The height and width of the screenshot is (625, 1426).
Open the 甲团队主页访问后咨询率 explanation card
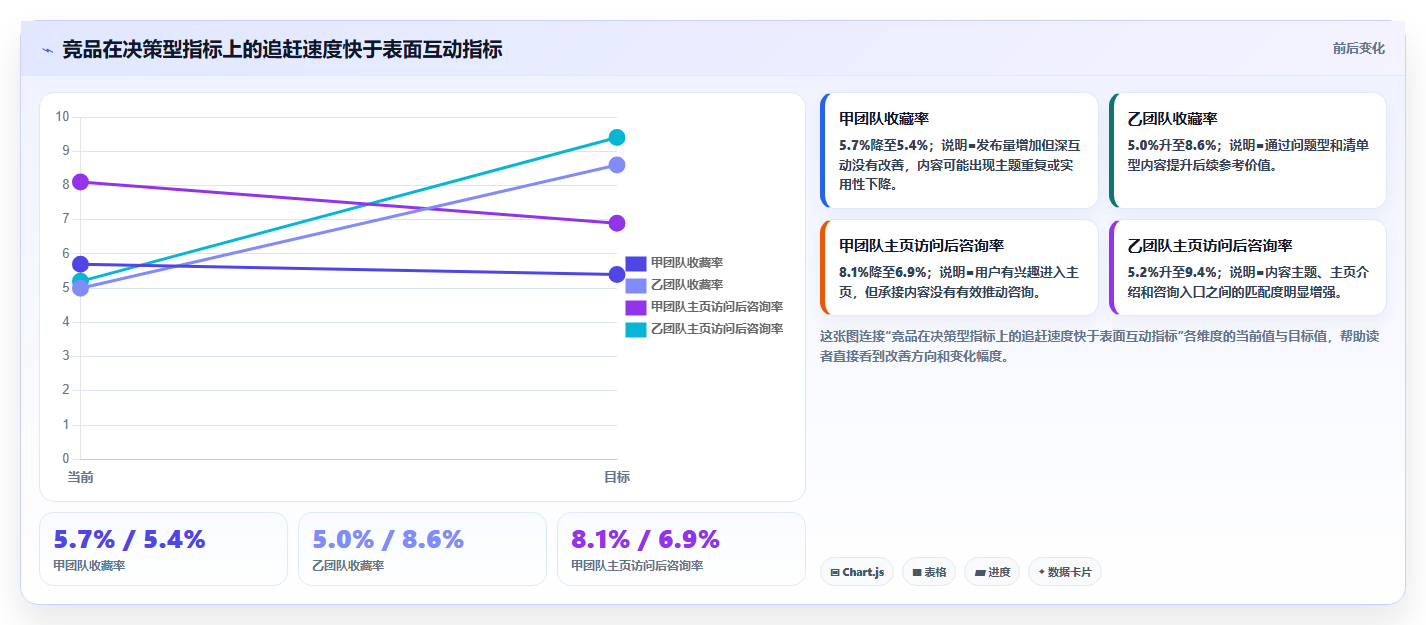pos(959,268)
